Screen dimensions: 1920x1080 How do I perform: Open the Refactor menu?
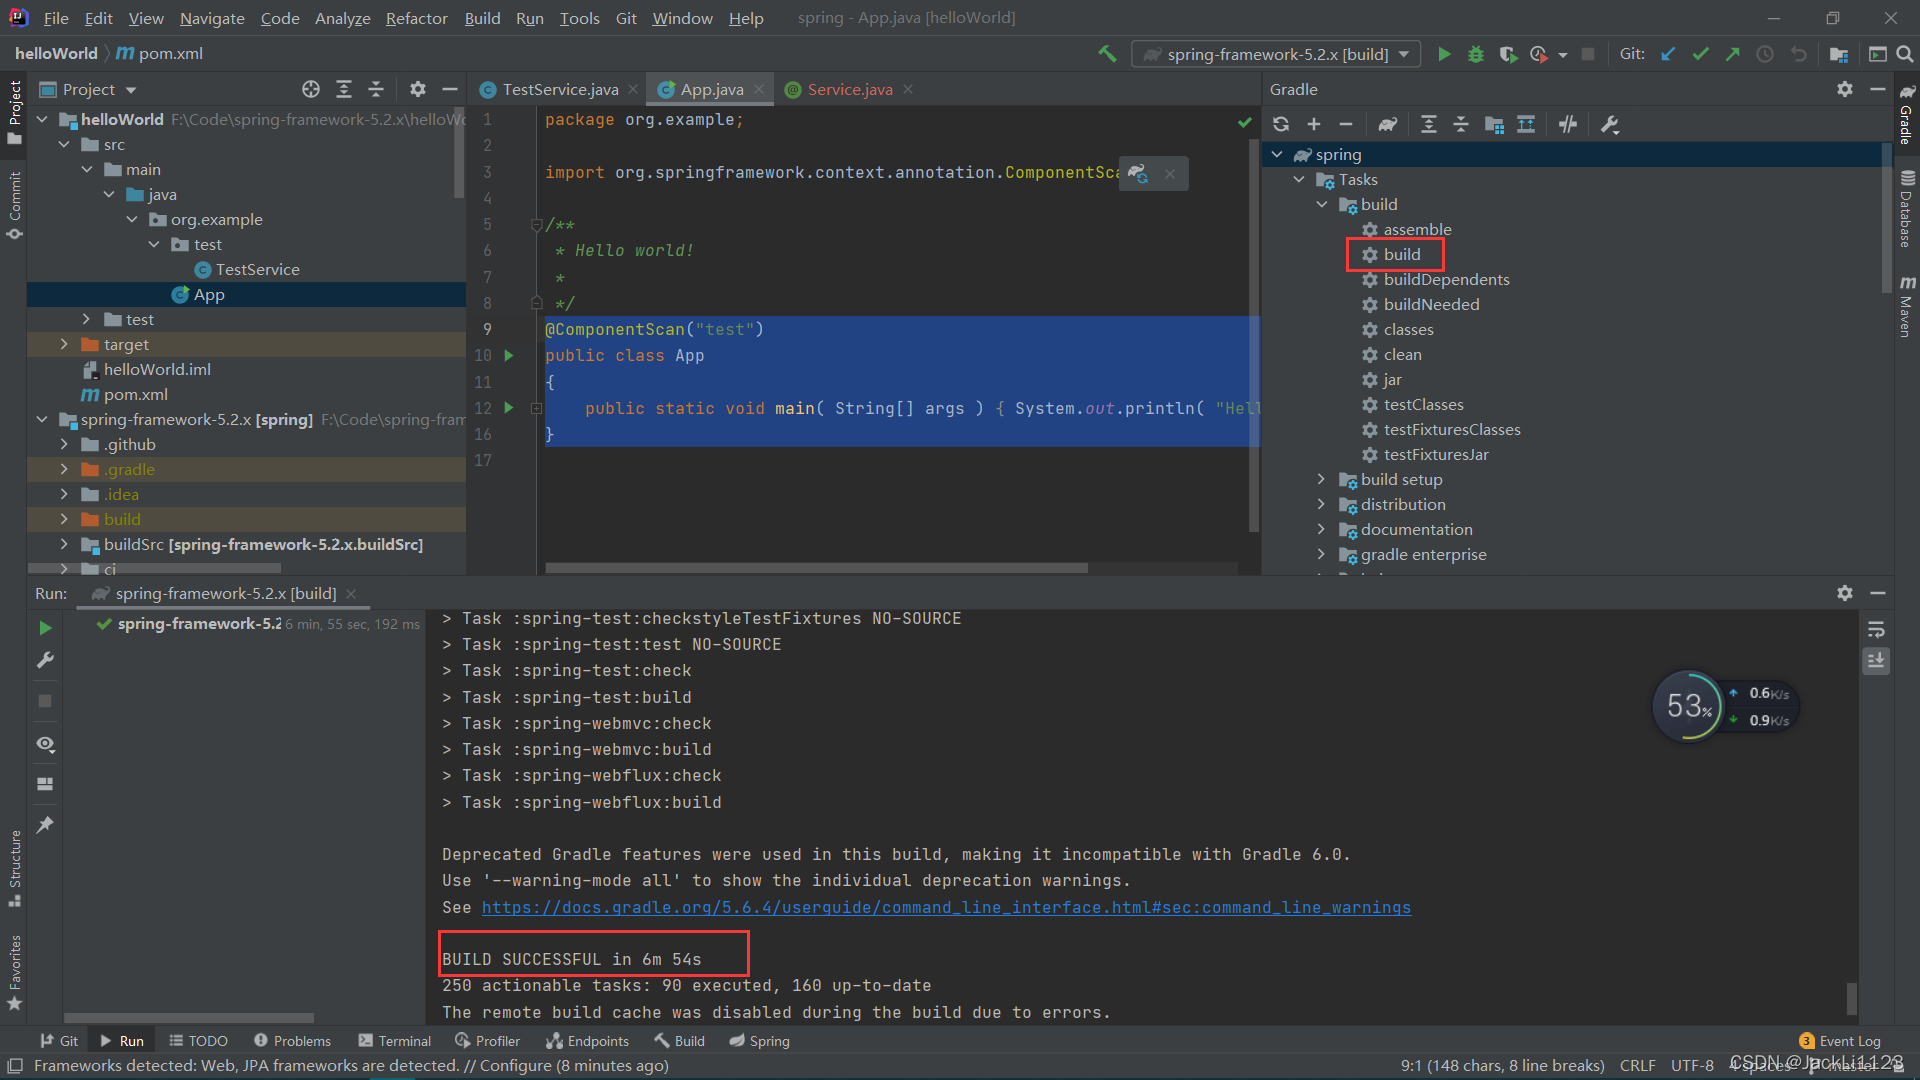(x=416, y=18)
